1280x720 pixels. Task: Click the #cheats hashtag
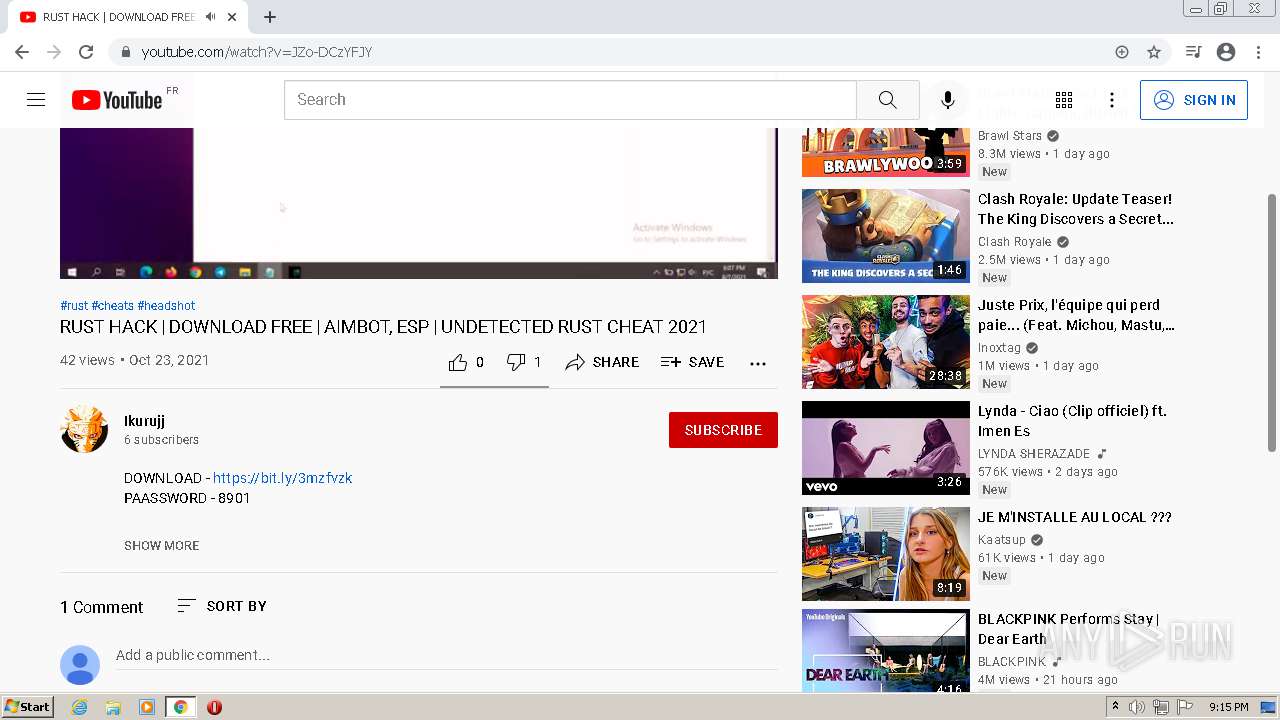(112, 306)
